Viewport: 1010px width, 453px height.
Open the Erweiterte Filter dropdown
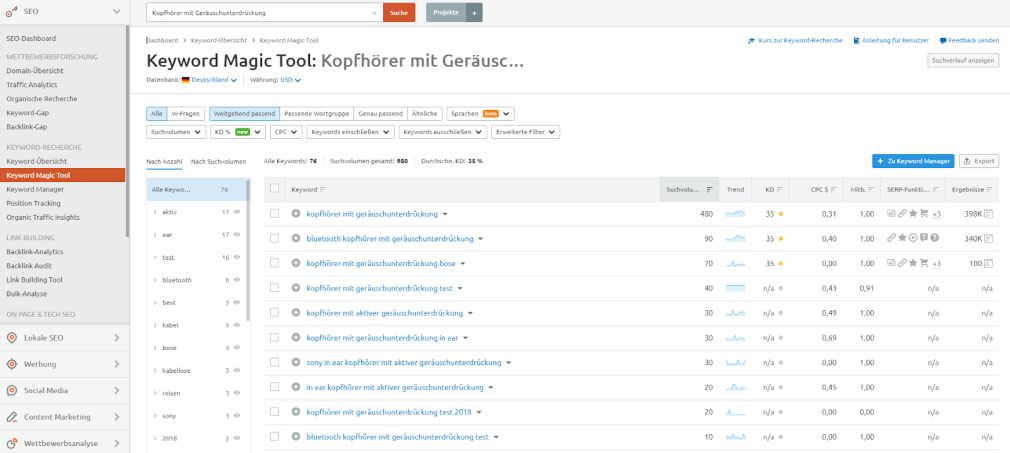[x=526, y=132]
